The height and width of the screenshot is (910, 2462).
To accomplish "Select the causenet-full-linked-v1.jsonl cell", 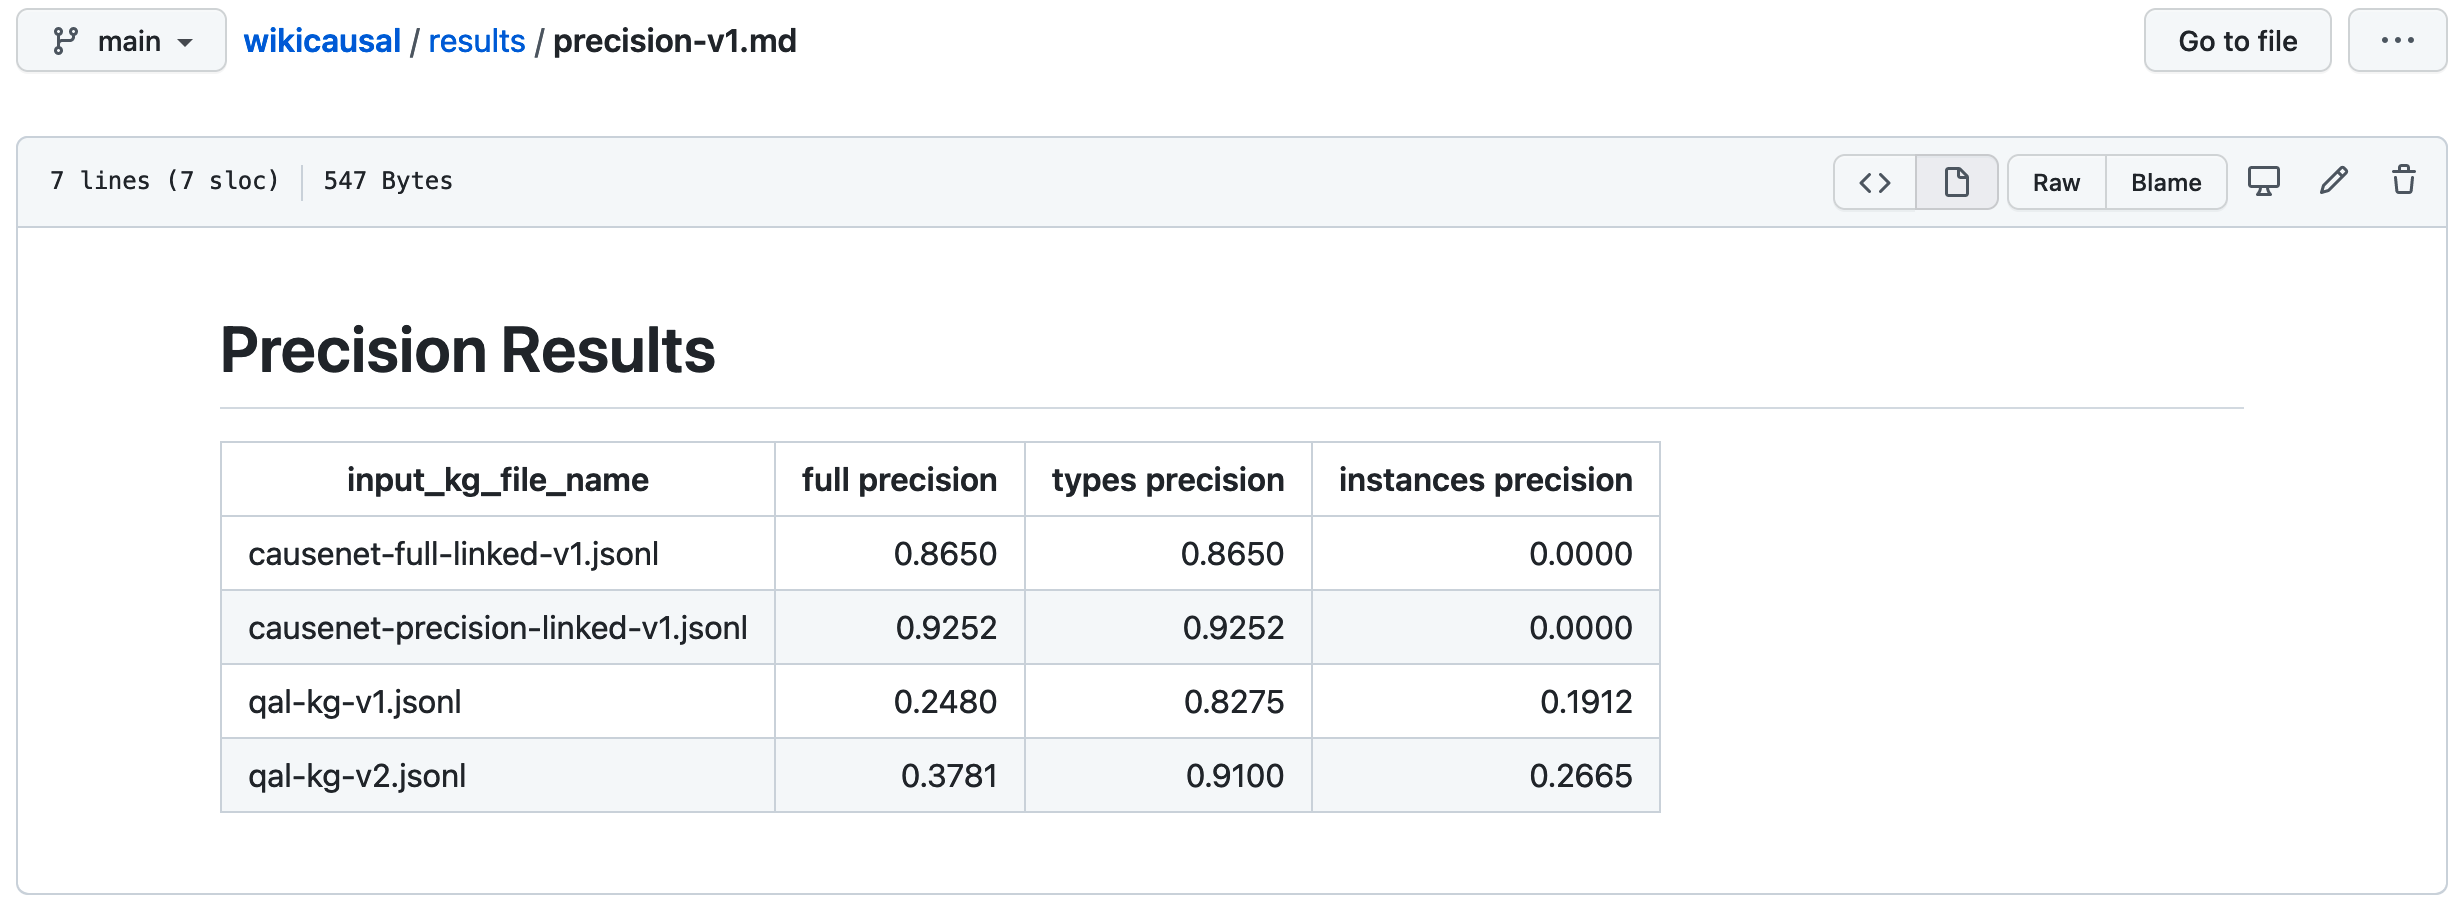I will click(453, 554).
